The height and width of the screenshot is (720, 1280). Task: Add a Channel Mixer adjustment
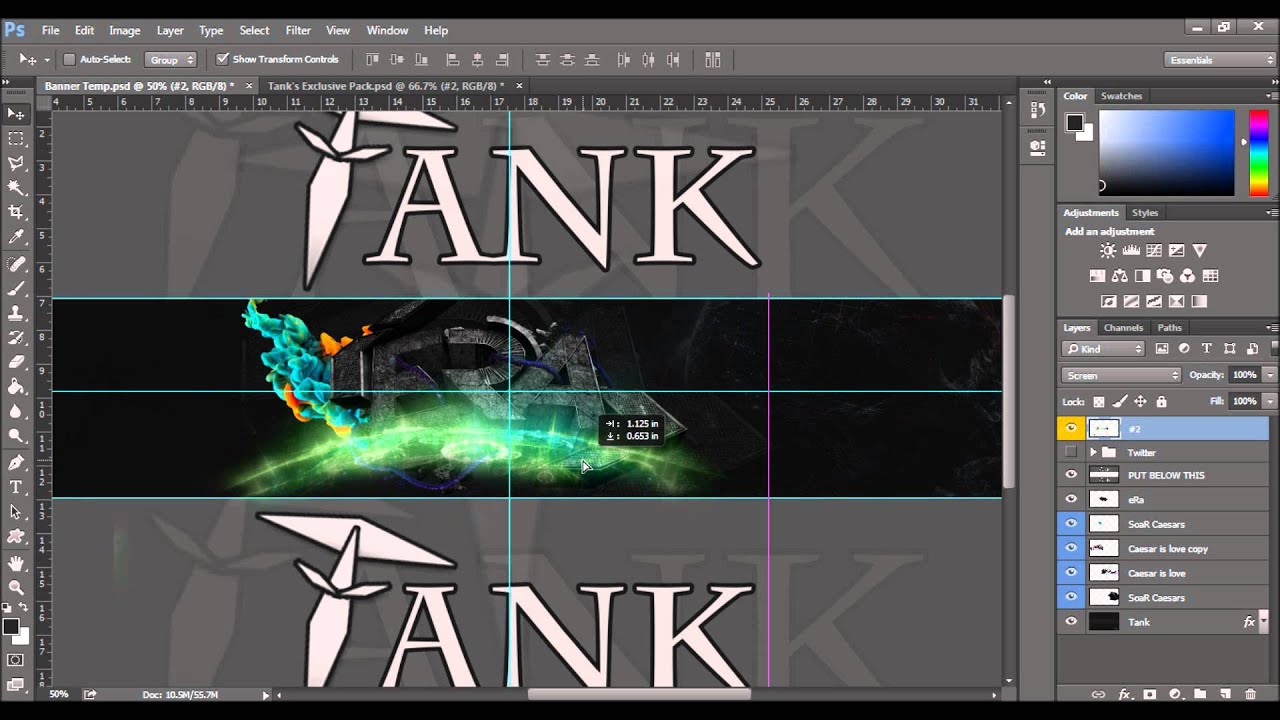(1187, 276)
